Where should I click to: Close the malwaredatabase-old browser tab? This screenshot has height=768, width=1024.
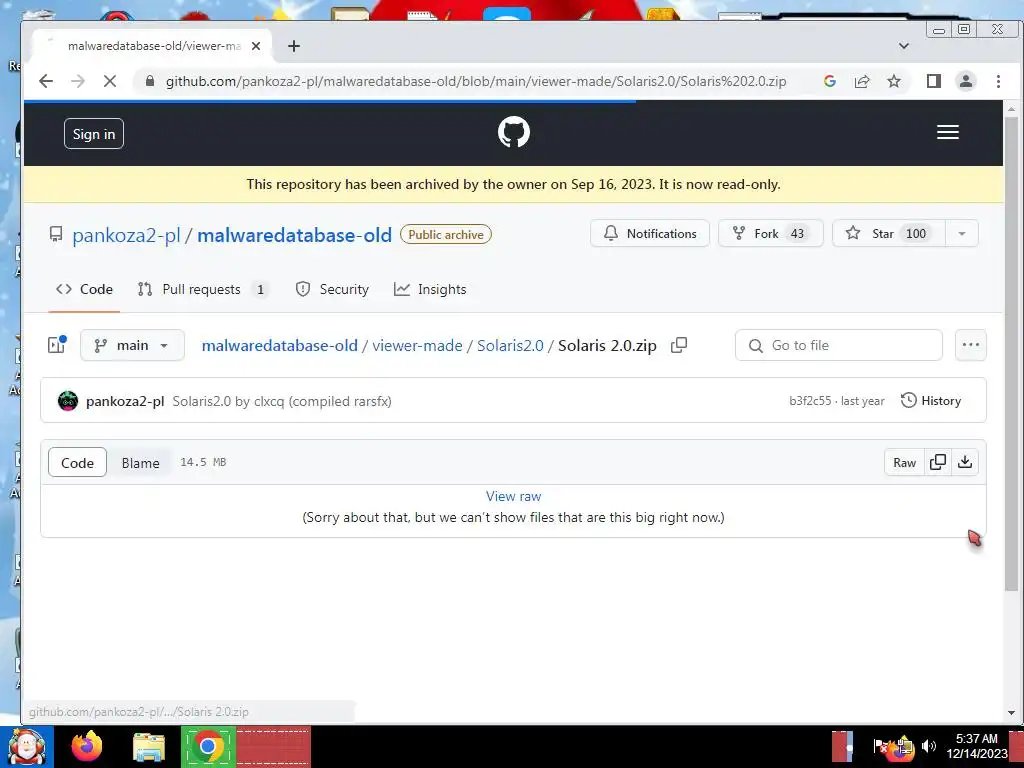coord(256,46)
